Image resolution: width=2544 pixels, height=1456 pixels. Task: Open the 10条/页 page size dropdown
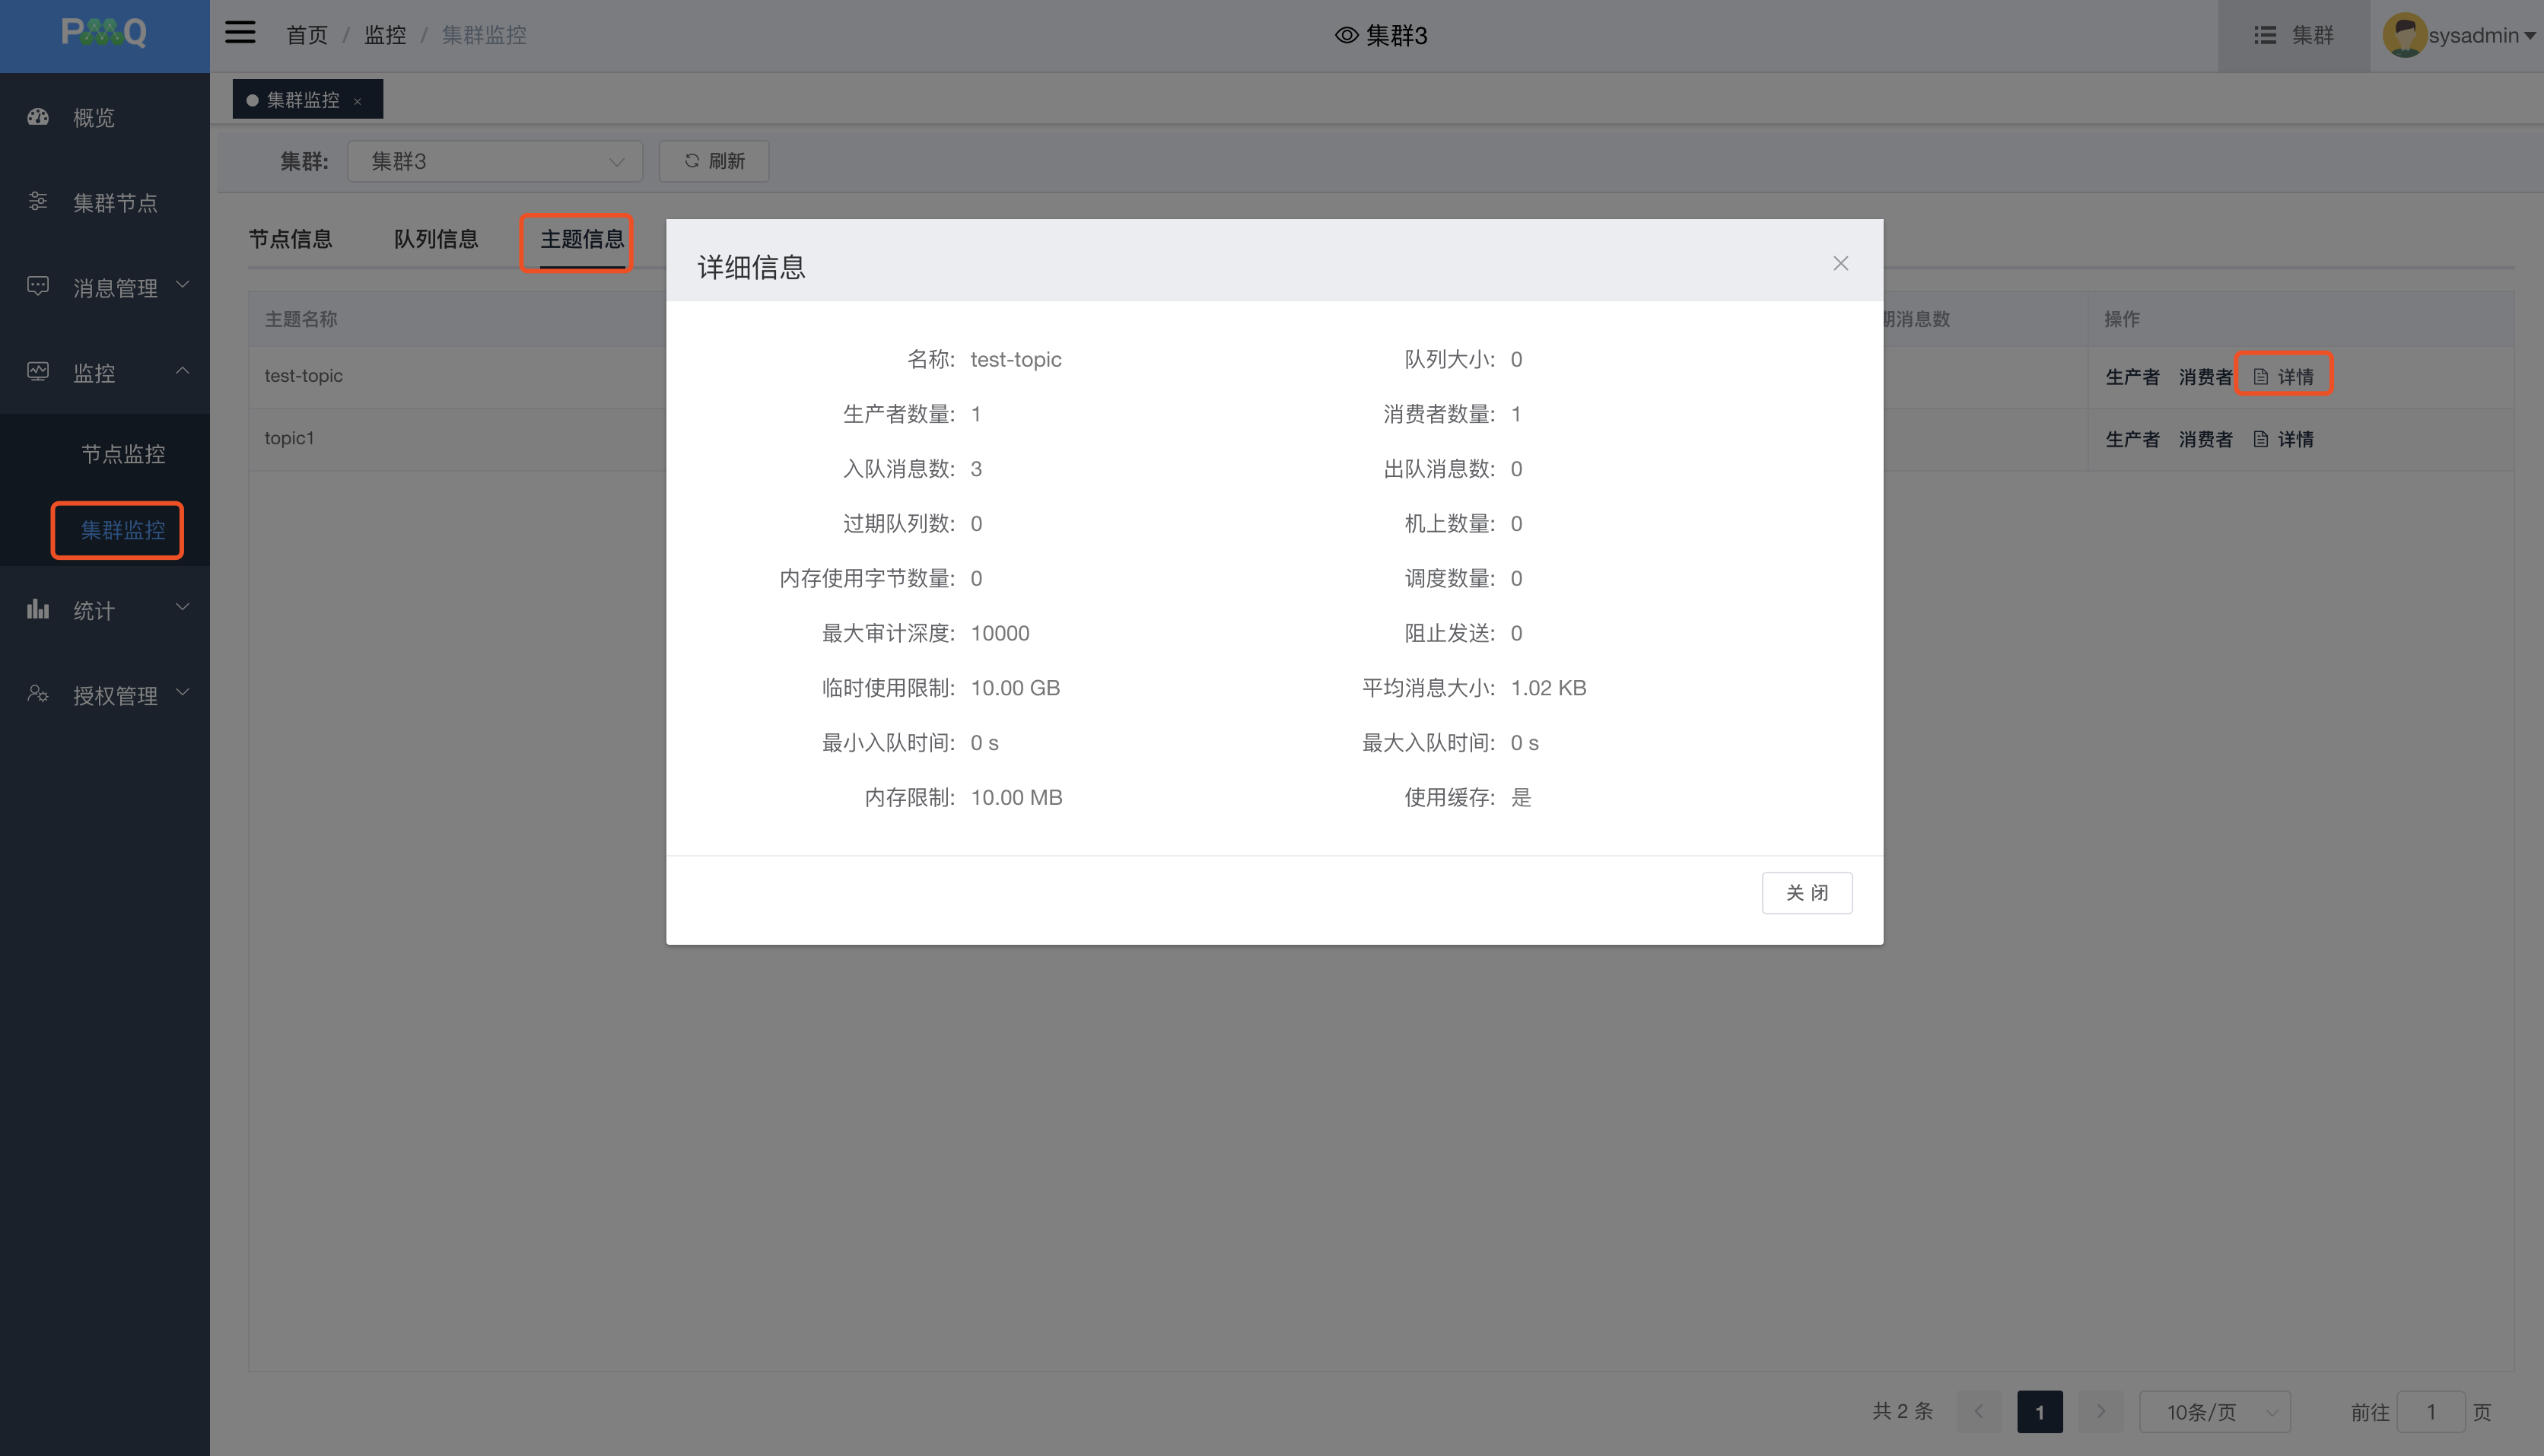[2214, 1411]
